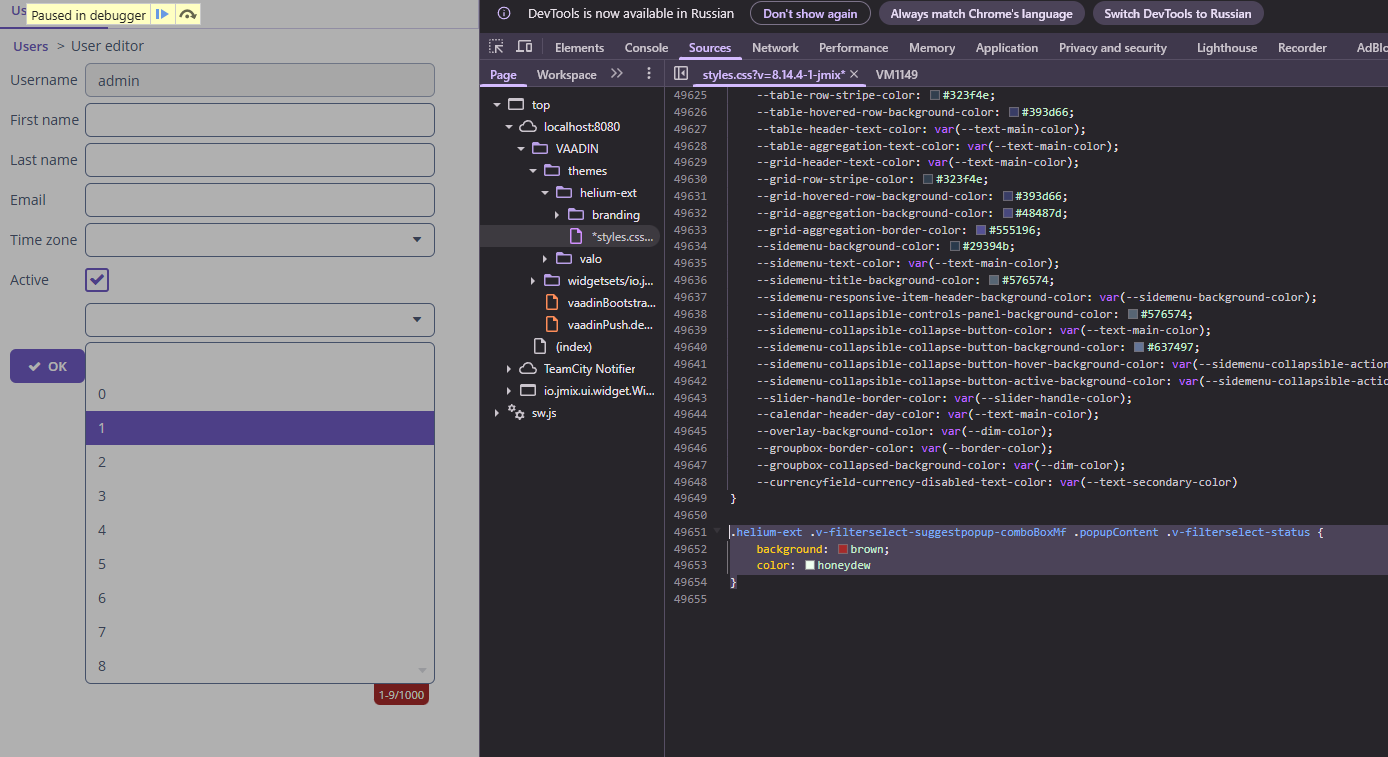Click the 1-9/1000 status label
The height and width of the screenshot is (757, 1388).
[401, 695]
